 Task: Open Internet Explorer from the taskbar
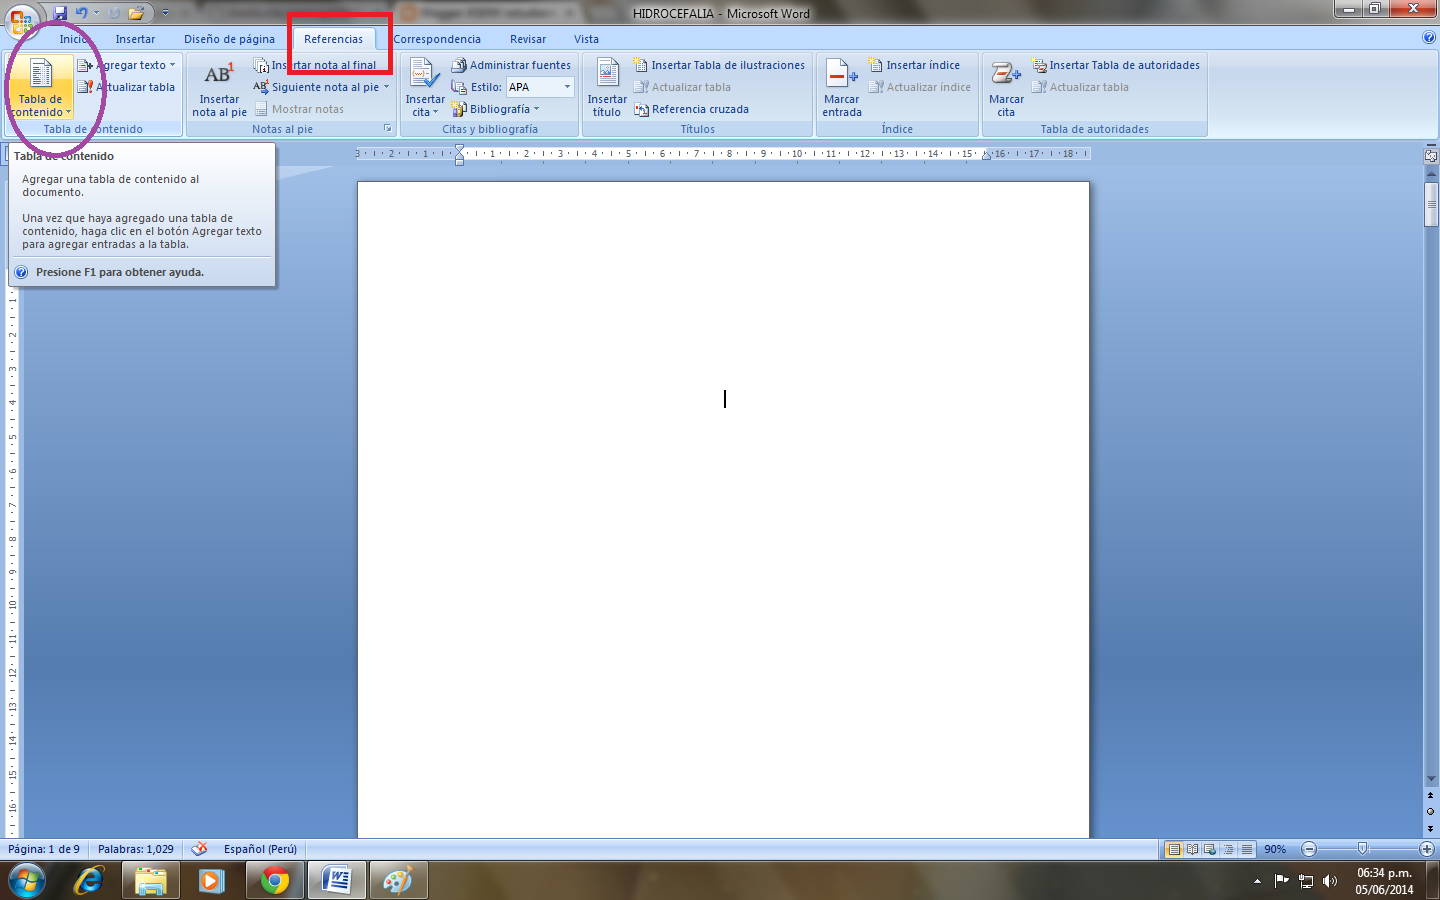[x=90, y=881]
